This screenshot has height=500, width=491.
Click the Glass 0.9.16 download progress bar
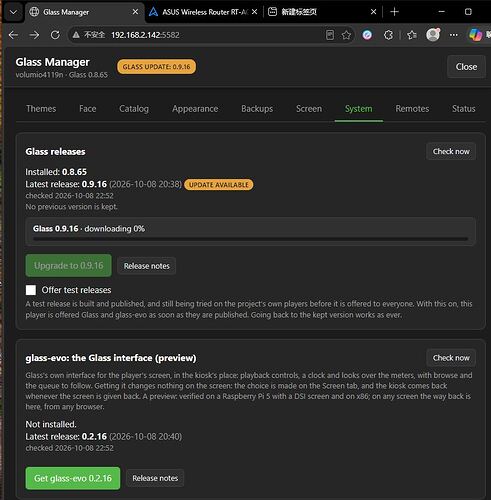pyautogui.click(x=250, y=239)
